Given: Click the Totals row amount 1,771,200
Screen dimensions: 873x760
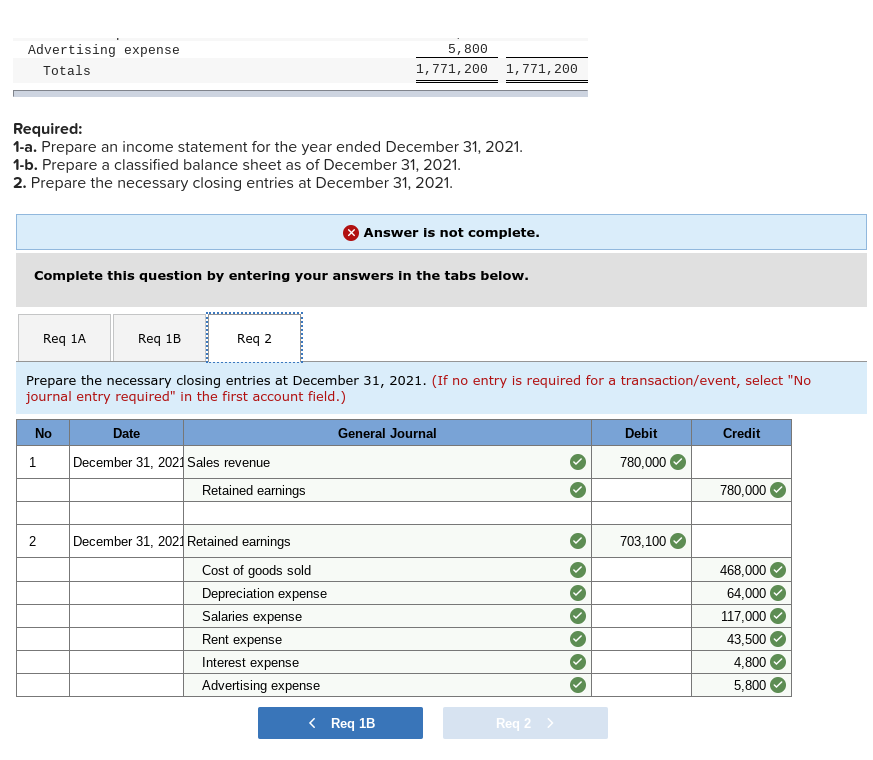Looking at the screenshot, I should 456,70.
